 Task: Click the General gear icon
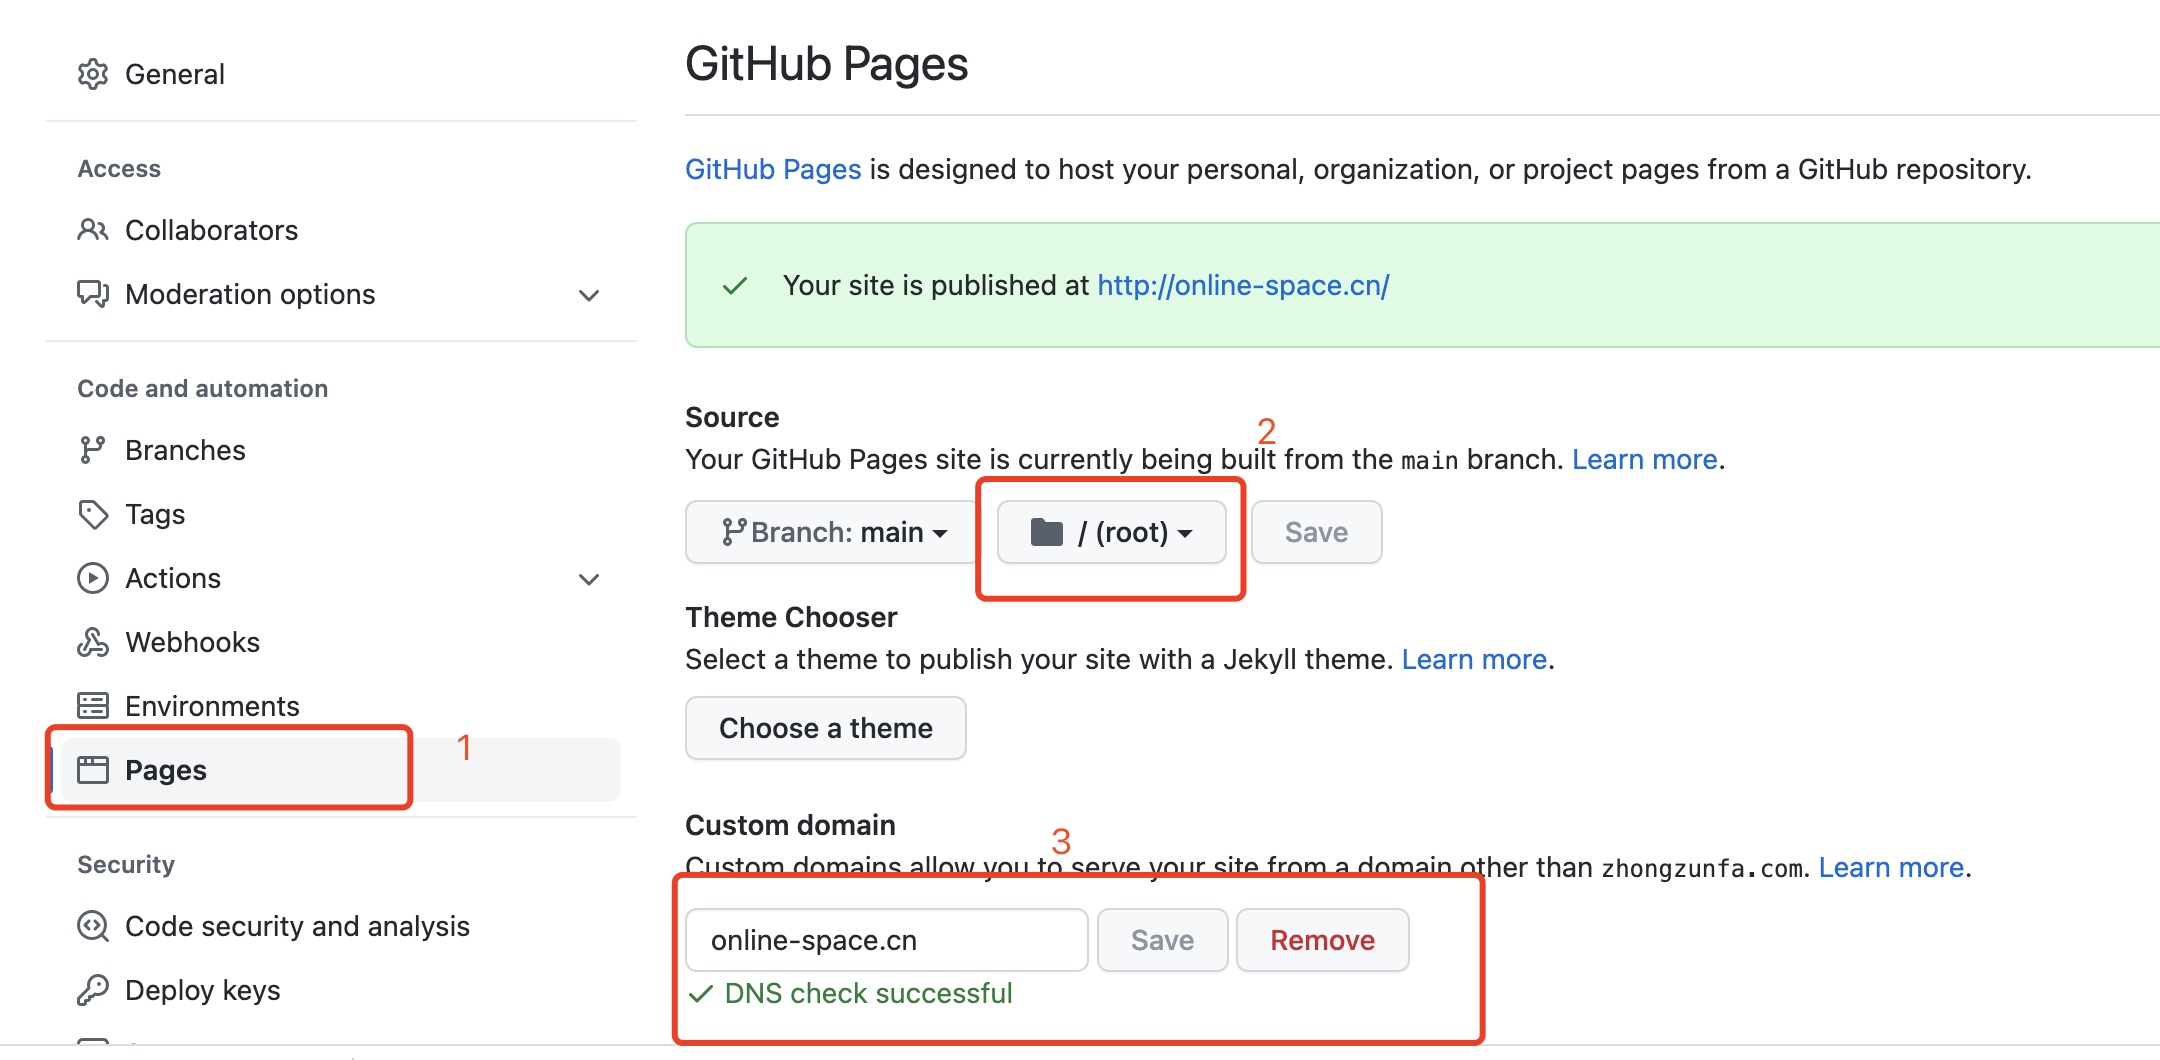(x=93, y=74)
